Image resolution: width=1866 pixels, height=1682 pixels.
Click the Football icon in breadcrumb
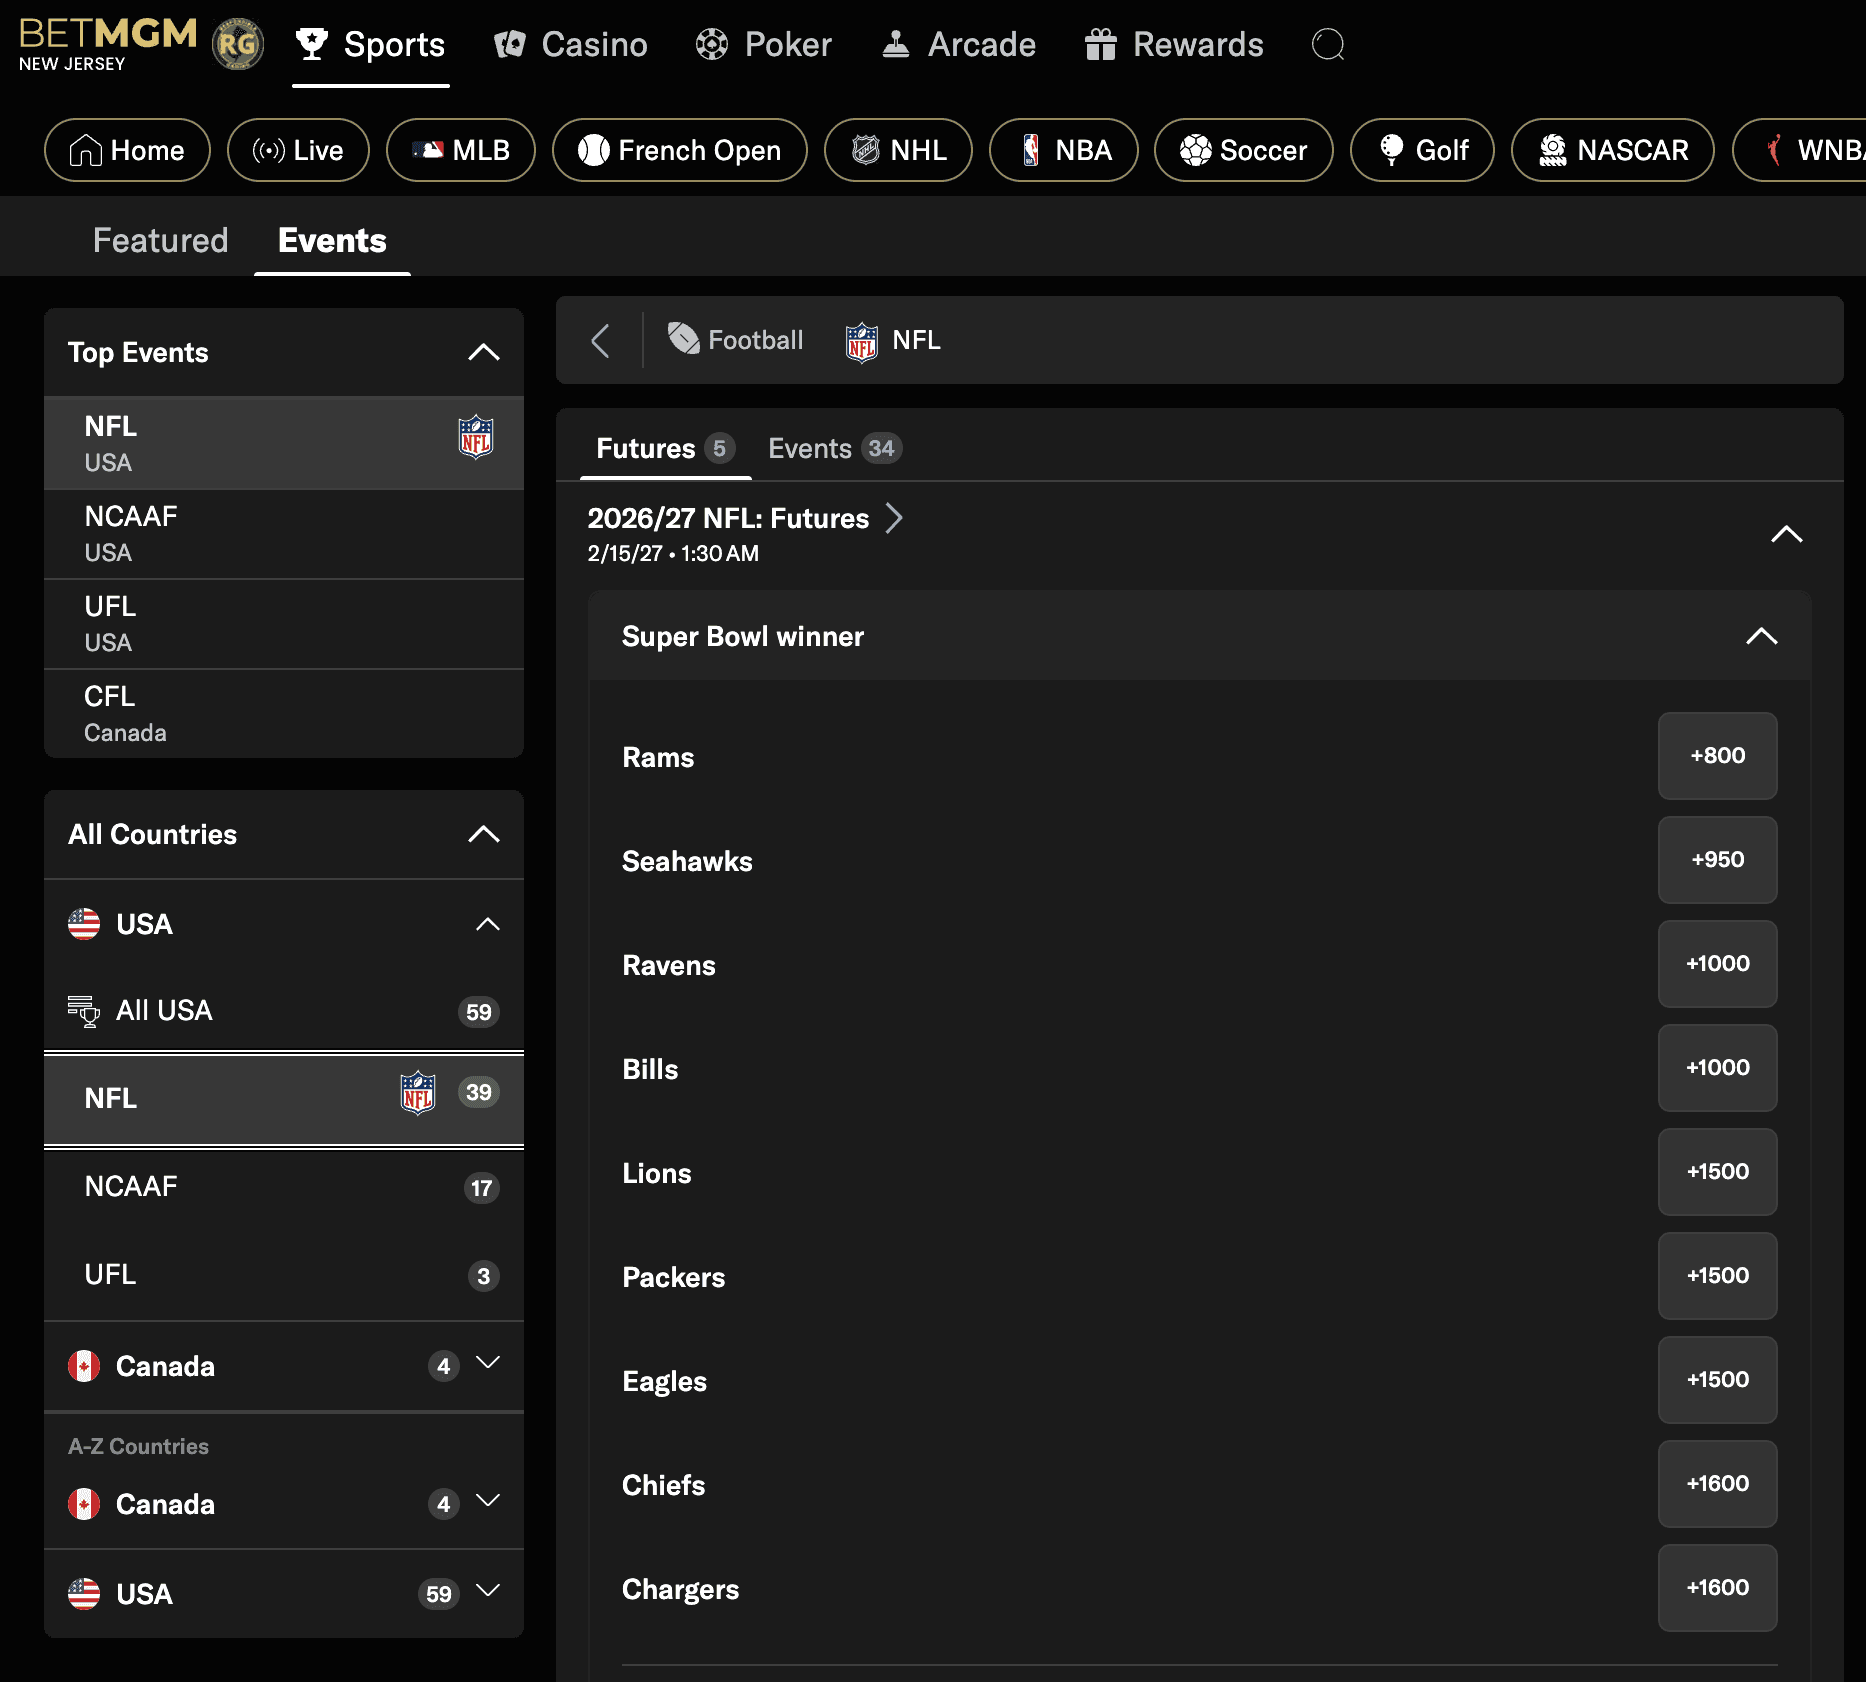pyautogui.click(x=684, y=339)
